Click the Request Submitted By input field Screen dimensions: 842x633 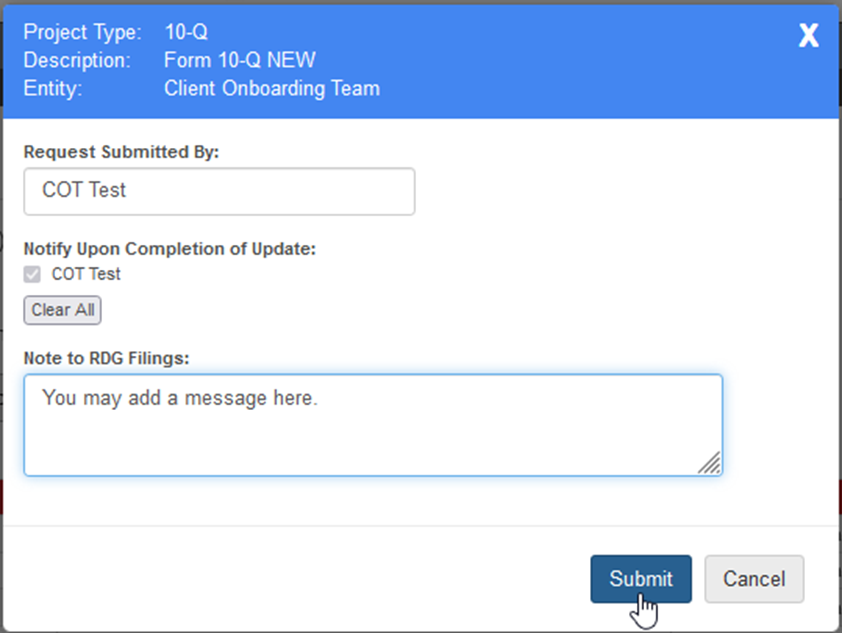[219, 191]
